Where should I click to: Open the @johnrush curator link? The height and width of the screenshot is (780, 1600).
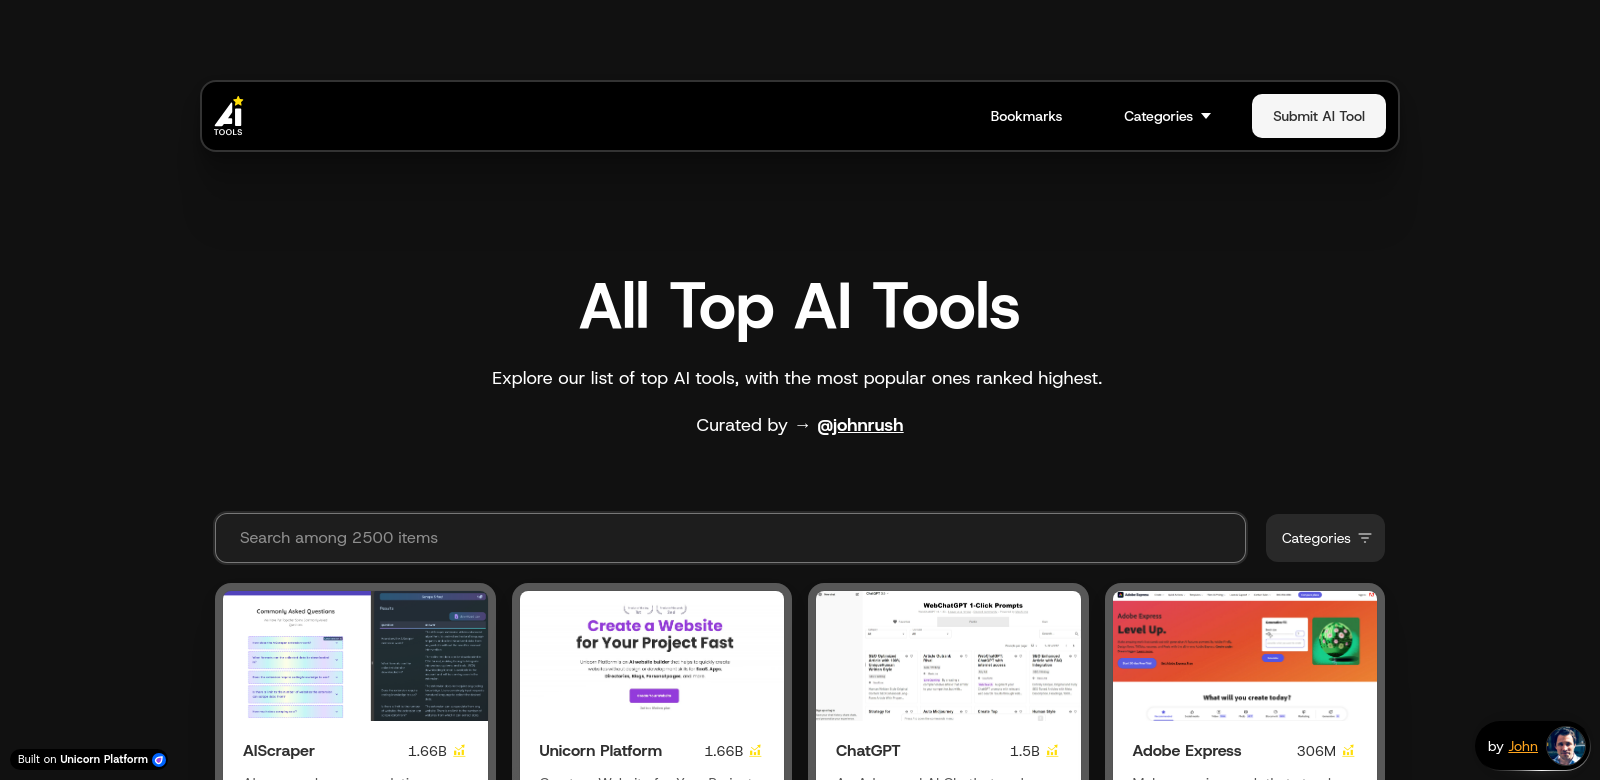860,425
